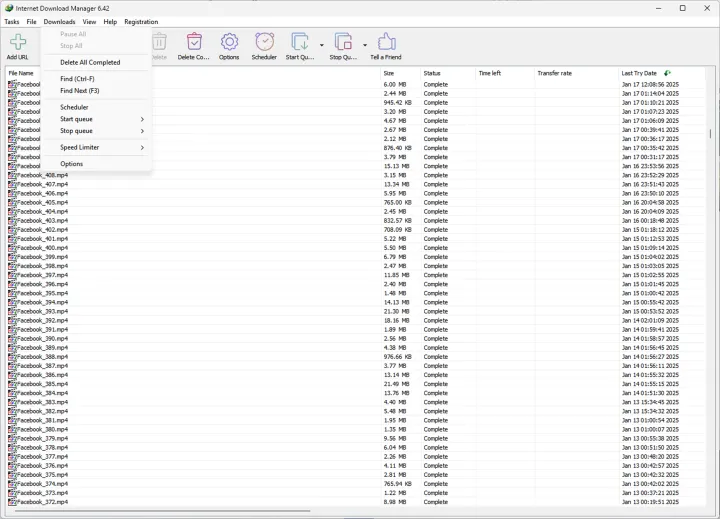Image resolution: width=720 pixels, height=519 pixels.
Task: Open the Scheduler clock icon in toolbar
Action: [x=264, y=42]
